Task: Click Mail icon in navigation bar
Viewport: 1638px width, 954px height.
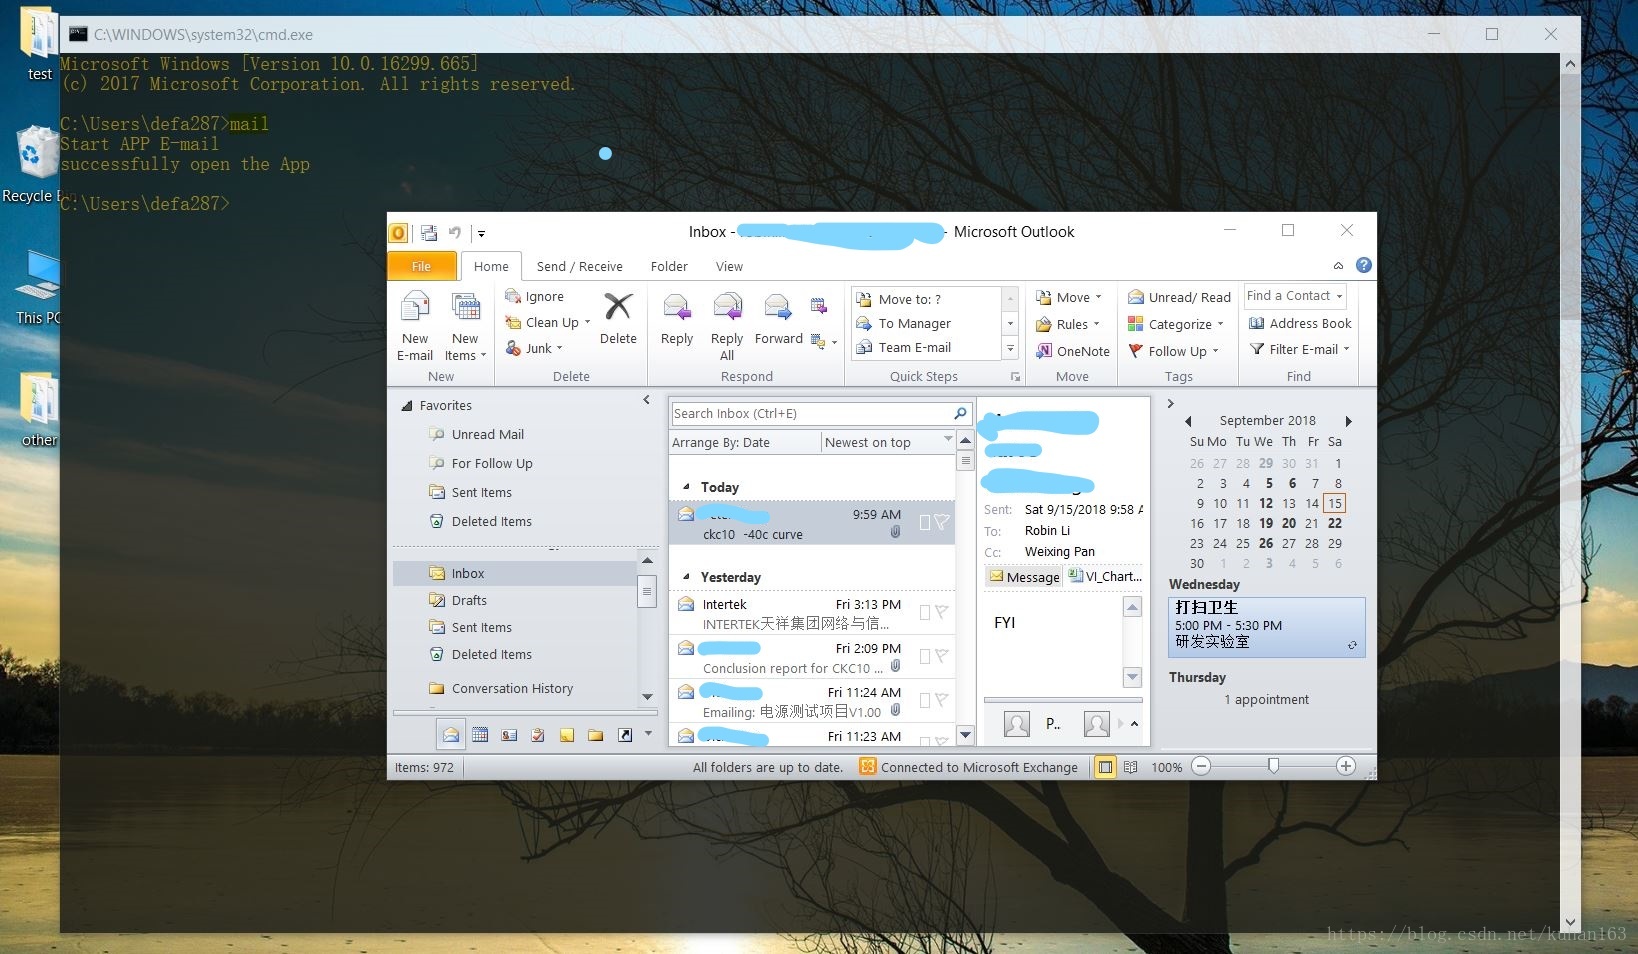Action: click(451, 735)
